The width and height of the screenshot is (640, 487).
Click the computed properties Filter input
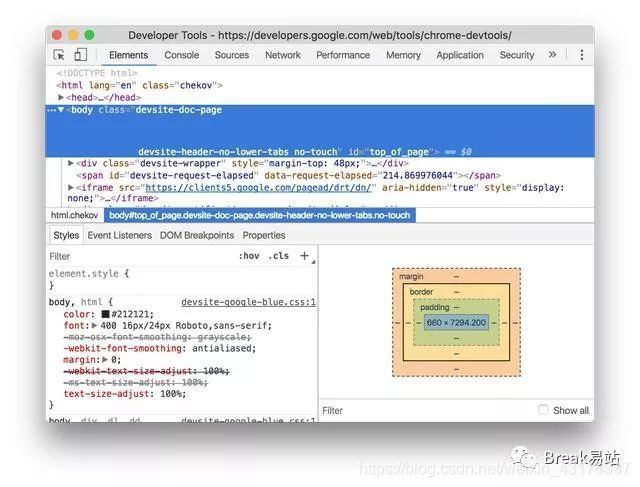click(x=427, y=410)
